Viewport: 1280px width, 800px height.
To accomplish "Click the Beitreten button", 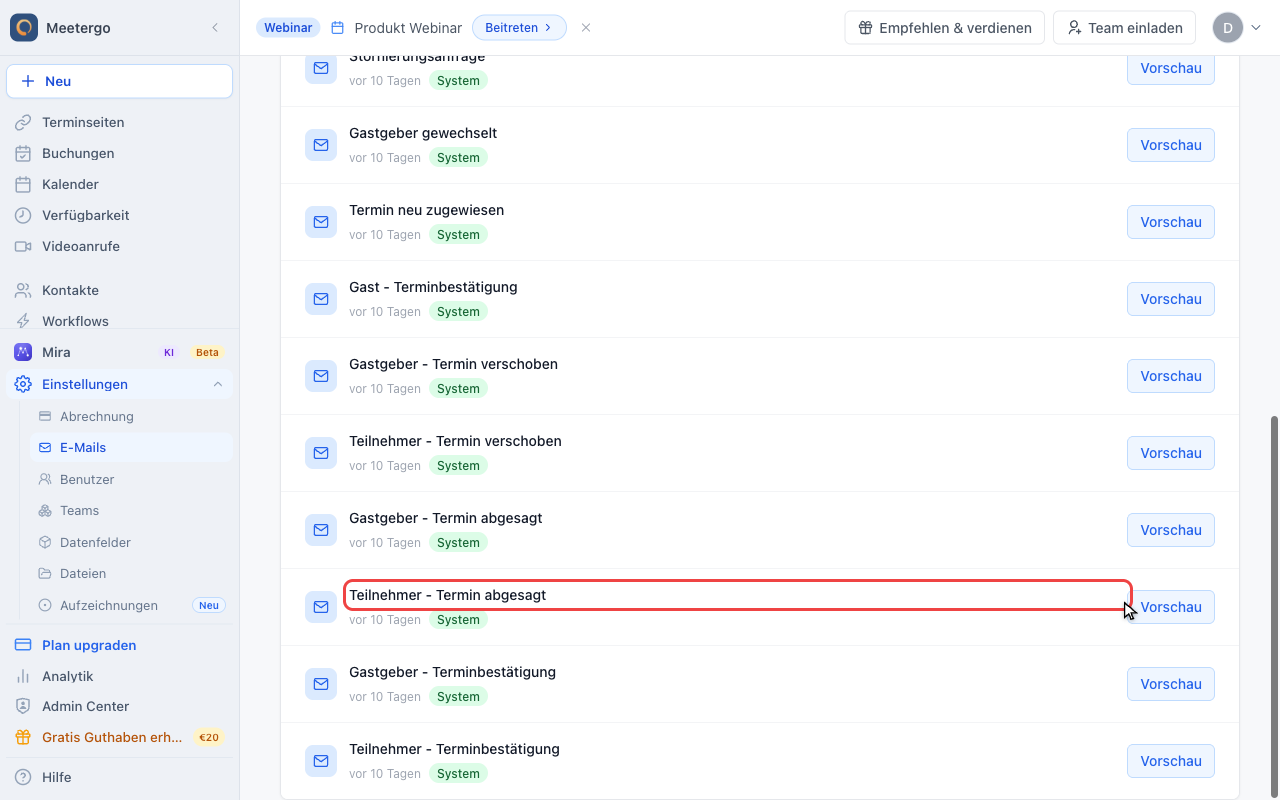I will tap(519, 28).
